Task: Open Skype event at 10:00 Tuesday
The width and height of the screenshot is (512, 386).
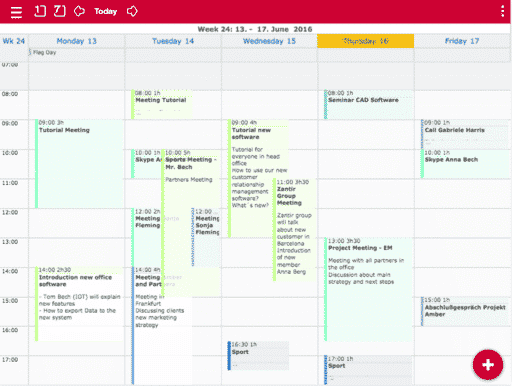Action: pos(146,163)
